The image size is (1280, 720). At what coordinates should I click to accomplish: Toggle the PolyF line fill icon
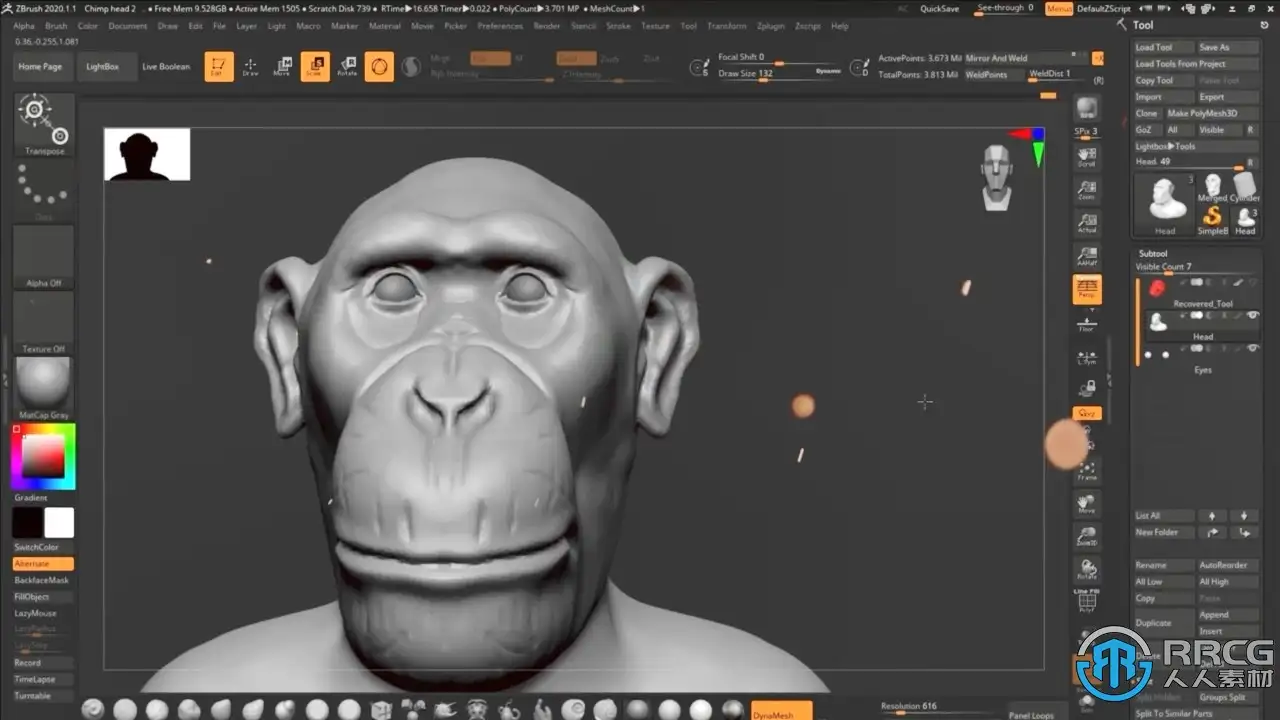(x=1087, y=601)
